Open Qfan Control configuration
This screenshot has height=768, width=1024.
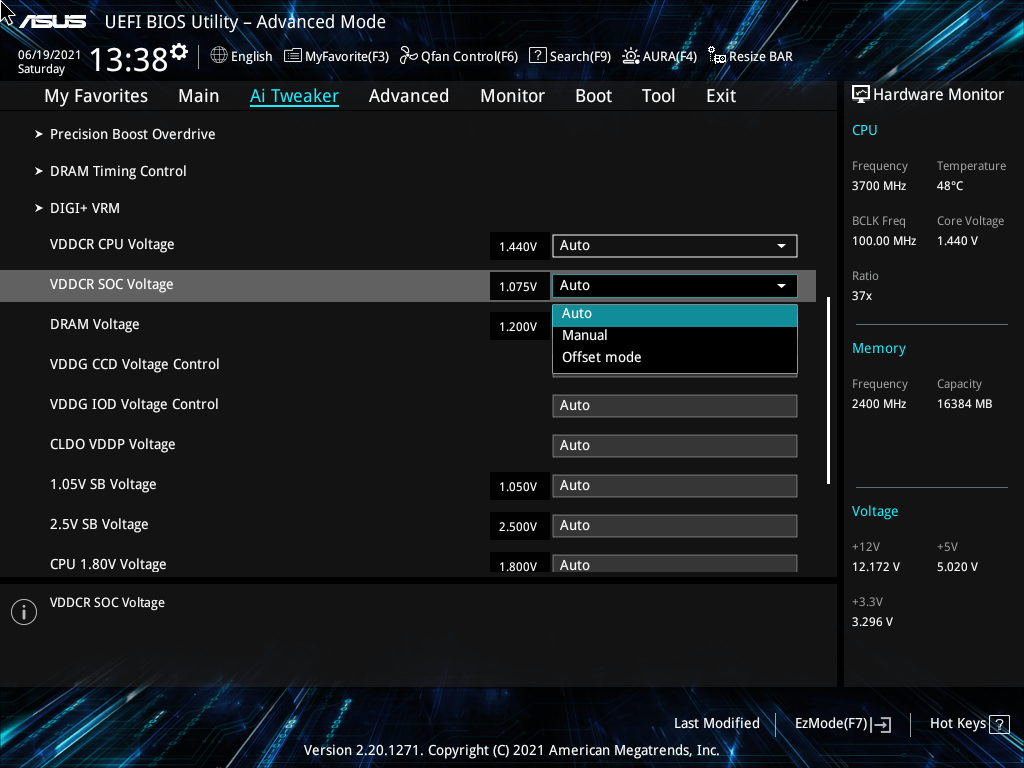click(458, 56)
